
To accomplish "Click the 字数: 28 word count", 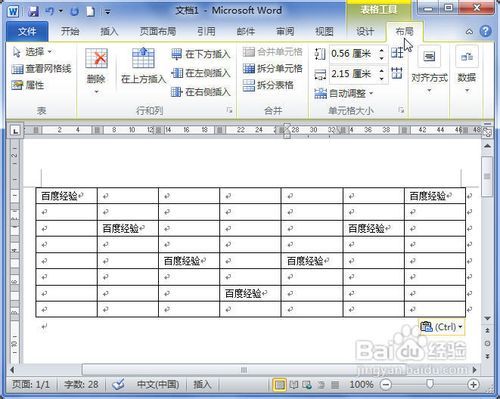I will click(x=81, y=384).
